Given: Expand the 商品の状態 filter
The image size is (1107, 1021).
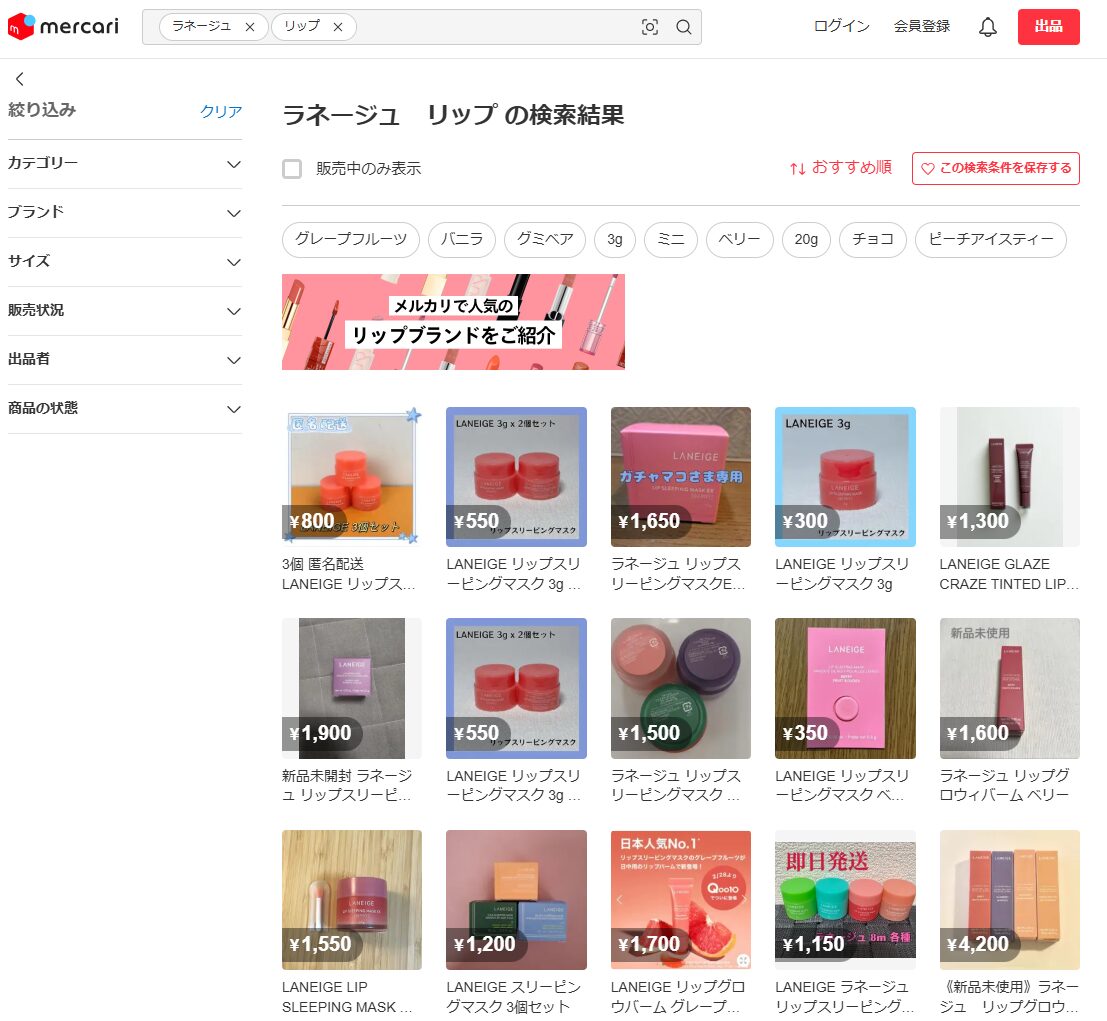Looking at the screenshot, I should click(124, 408).
